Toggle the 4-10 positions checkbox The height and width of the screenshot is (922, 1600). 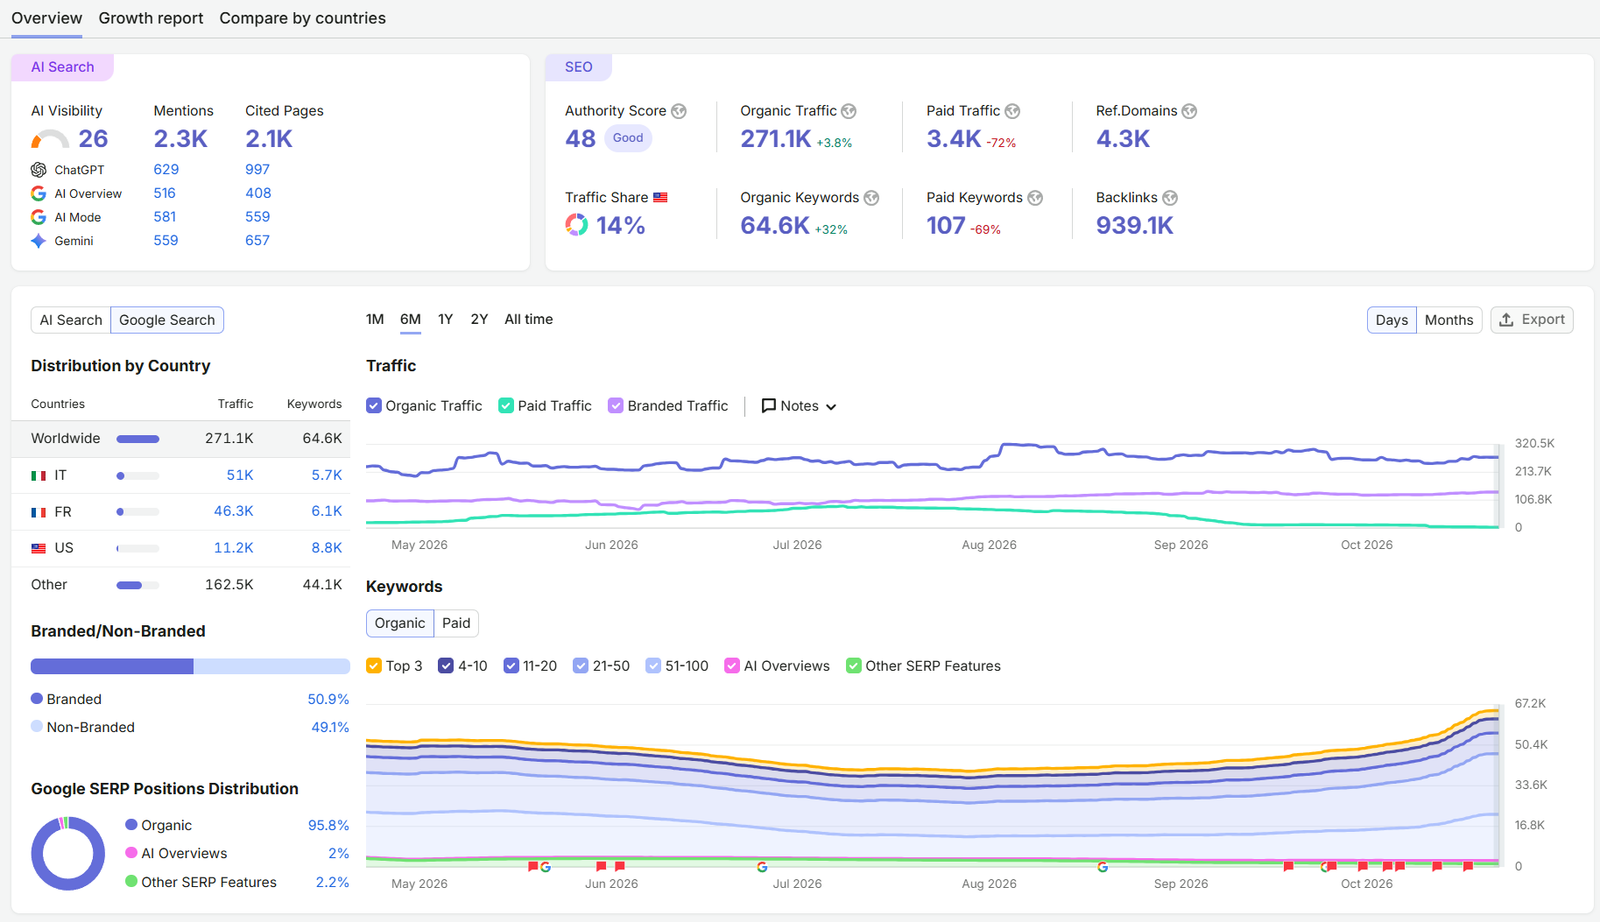(446, 666)
